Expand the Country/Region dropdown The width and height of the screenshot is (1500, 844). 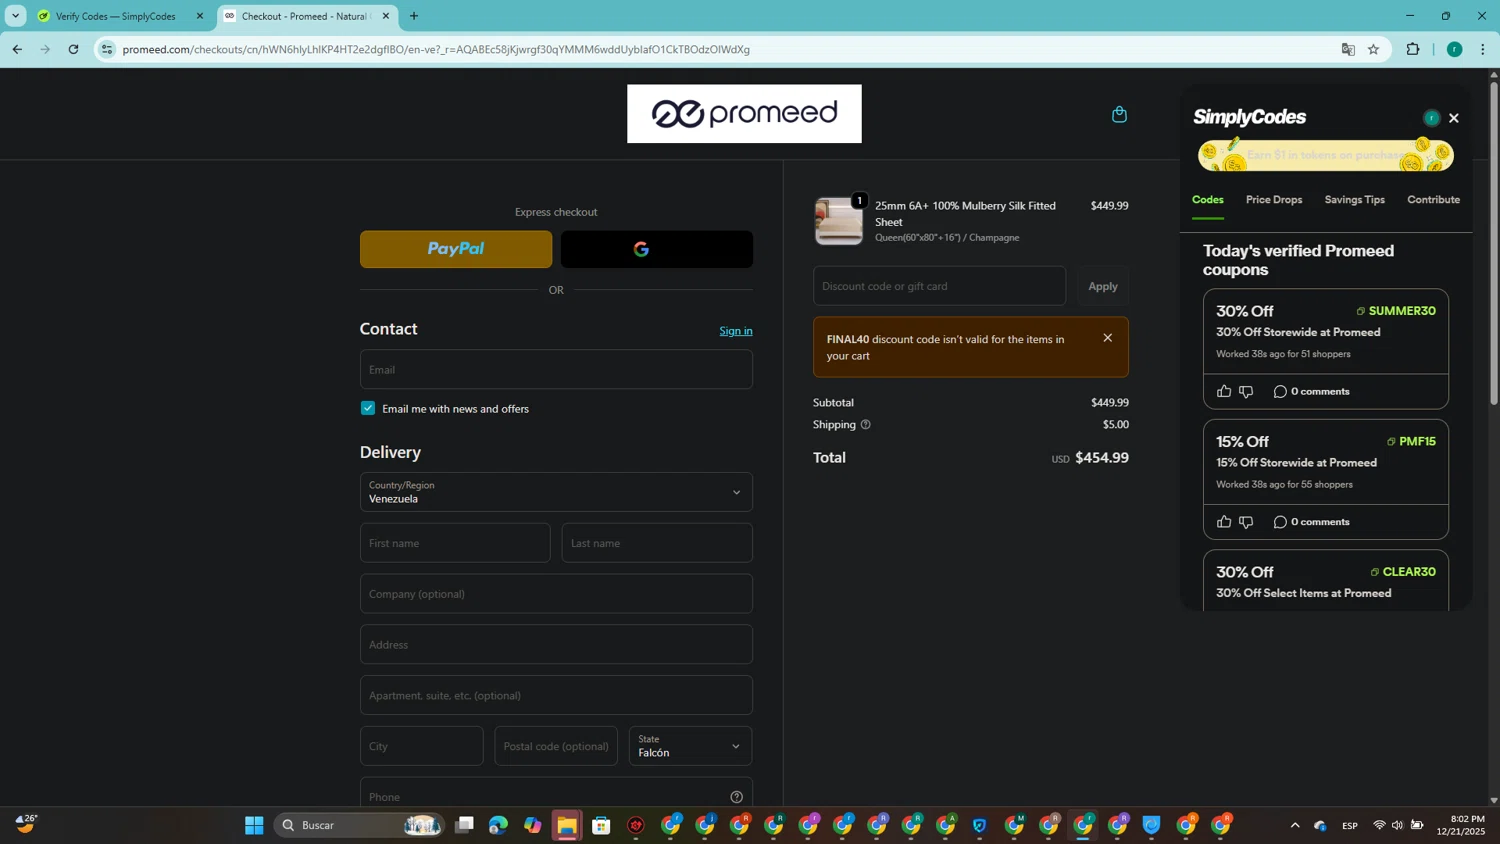[556, 492]
